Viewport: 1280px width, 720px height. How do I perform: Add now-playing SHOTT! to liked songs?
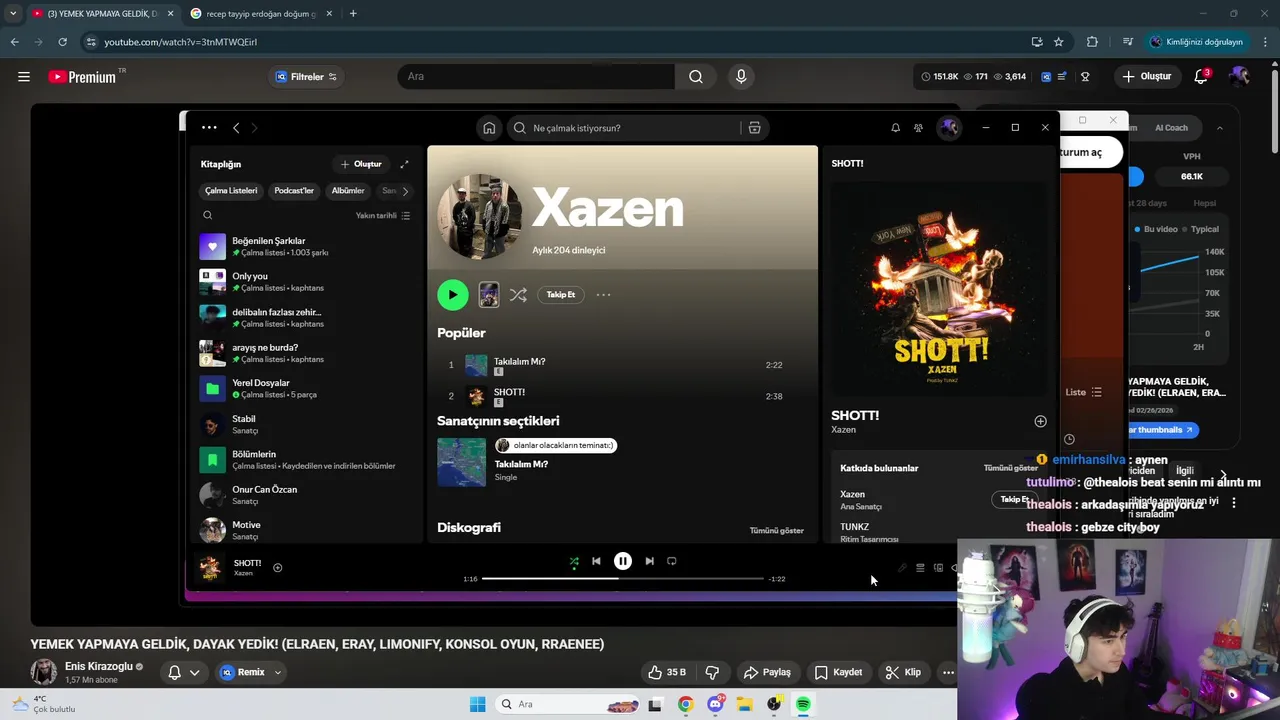coord(278,568)
